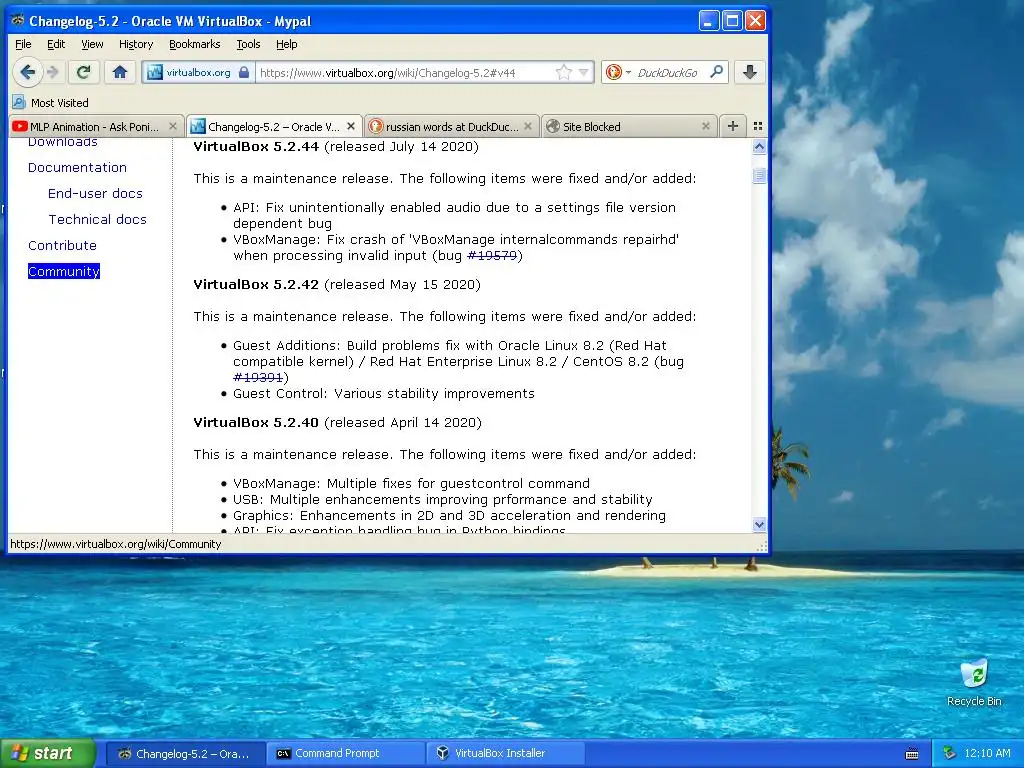The height and width of the screenshot is (768, 1024).
Task: Click the scrollbar down arrow
Action: [x=759, y=524]
